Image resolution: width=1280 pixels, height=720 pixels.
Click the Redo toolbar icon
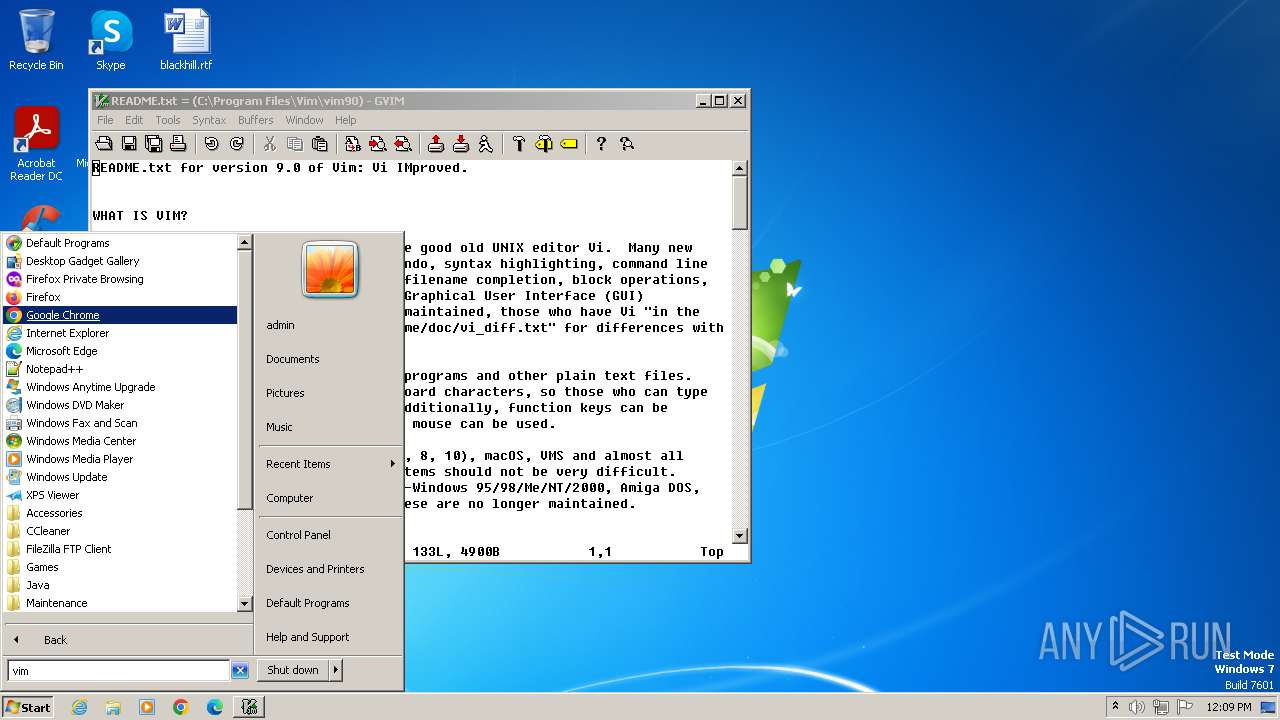tap(237, 144)
